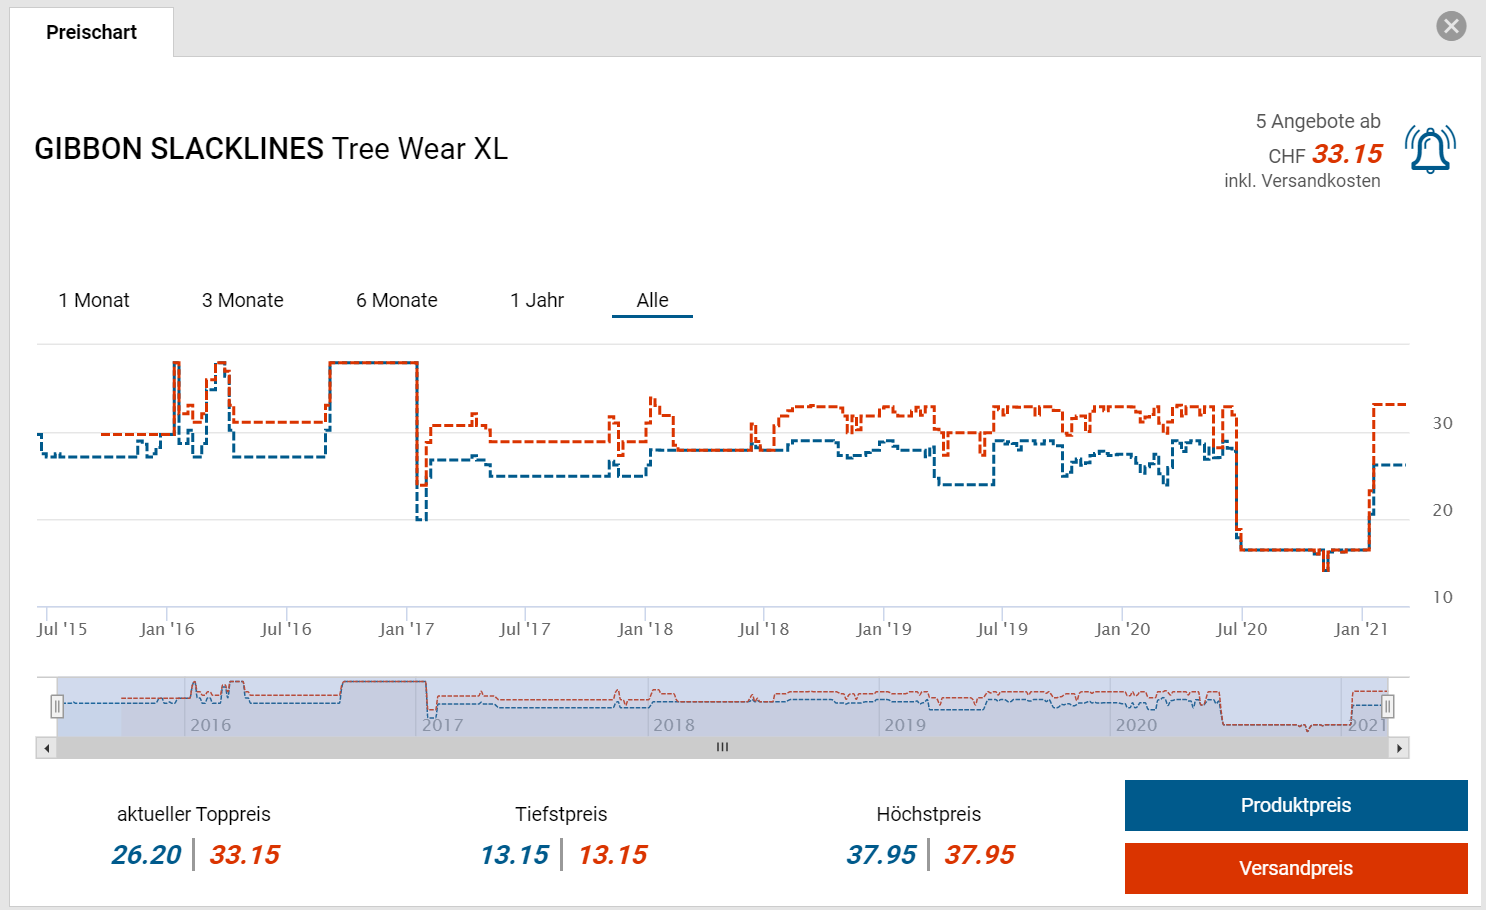Screen dimensions: 1486x910
Task: Click the navigator scrollbar right arrow
Action: 1399,748
